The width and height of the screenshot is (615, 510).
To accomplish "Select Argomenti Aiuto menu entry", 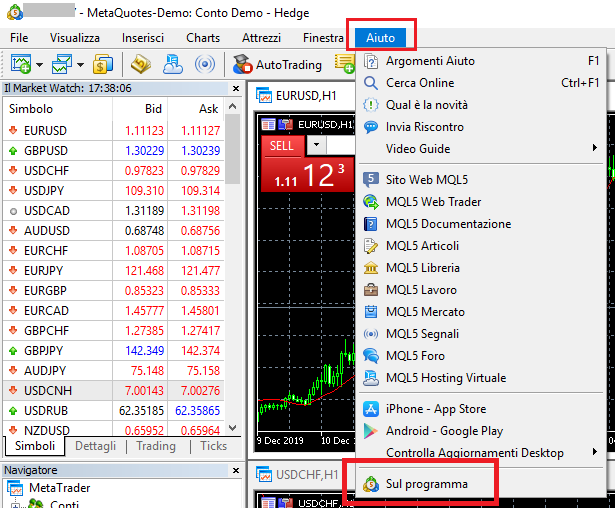I will pos(481,61).
